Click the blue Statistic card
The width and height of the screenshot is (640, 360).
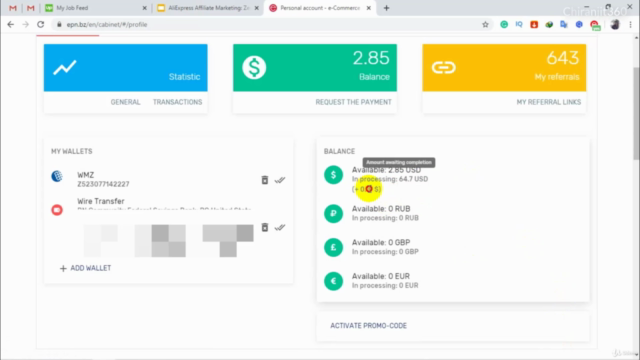coord(125,68)
